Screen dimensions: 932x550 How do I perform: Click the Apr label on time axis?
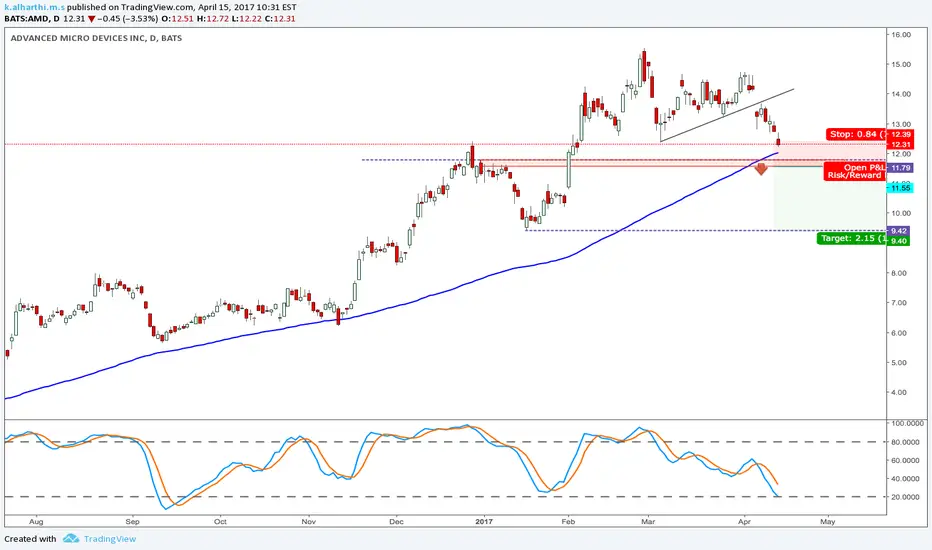pyautogui.click(x=744, y=521)
